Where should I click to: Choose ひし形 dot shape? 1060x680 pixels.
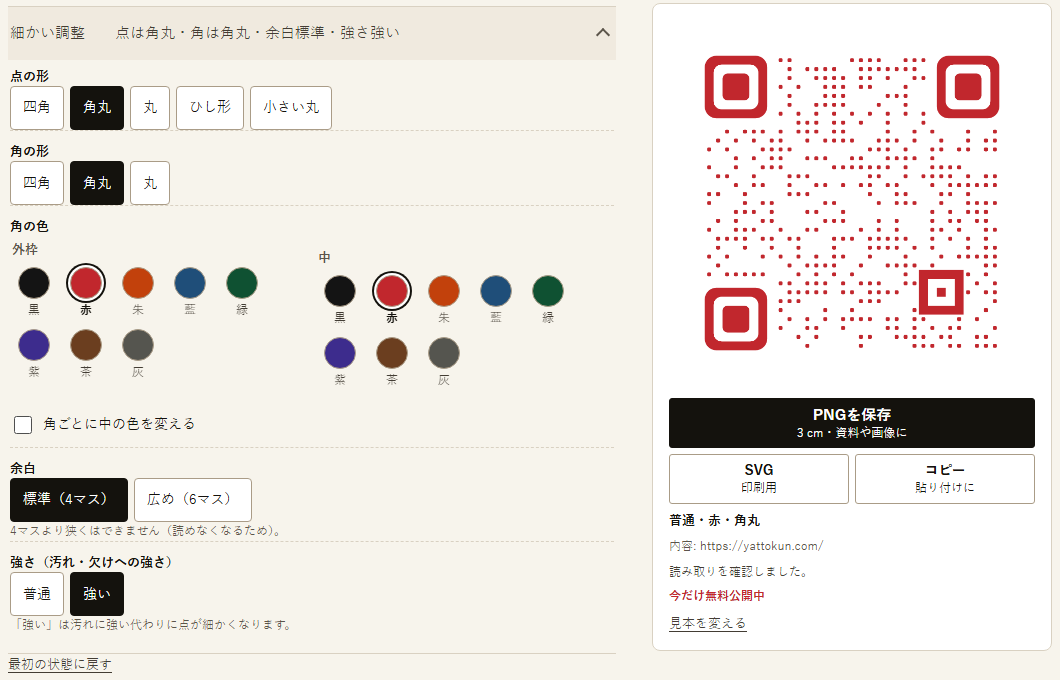pos(210,107)
